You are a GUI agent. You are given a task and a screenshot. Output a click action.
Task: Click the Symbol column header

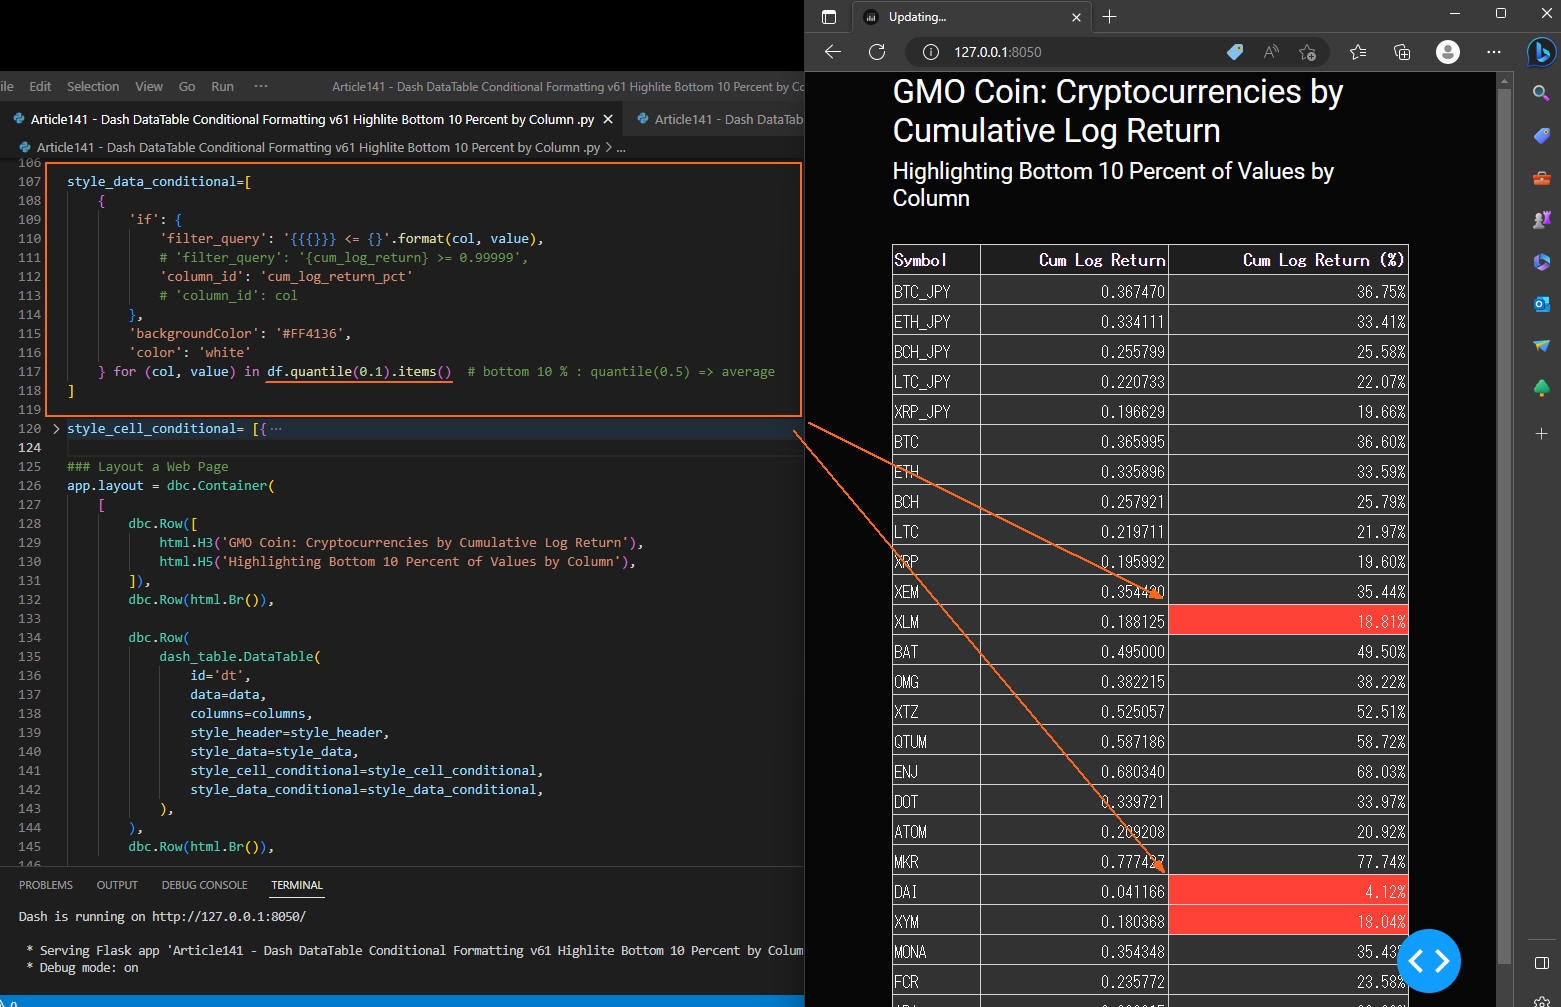936,260
